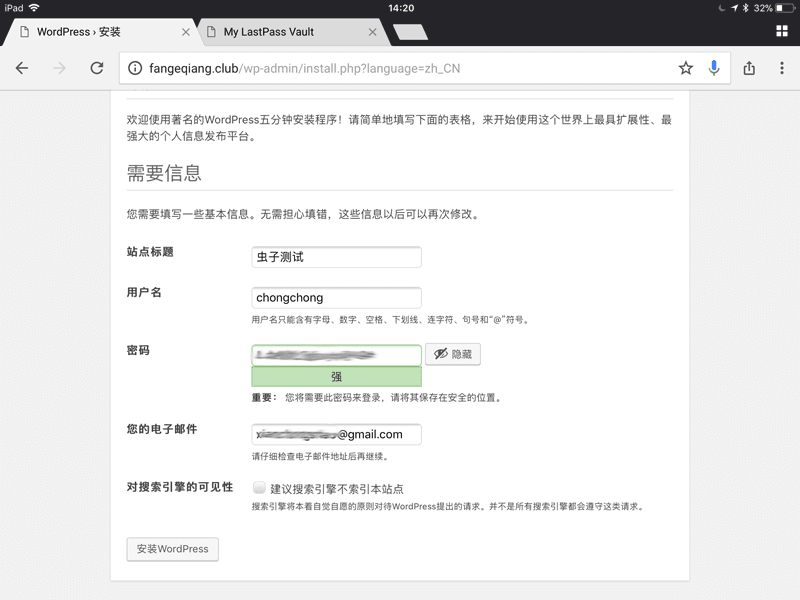Switch to the My LastPass Vault tab

point(280,32)
